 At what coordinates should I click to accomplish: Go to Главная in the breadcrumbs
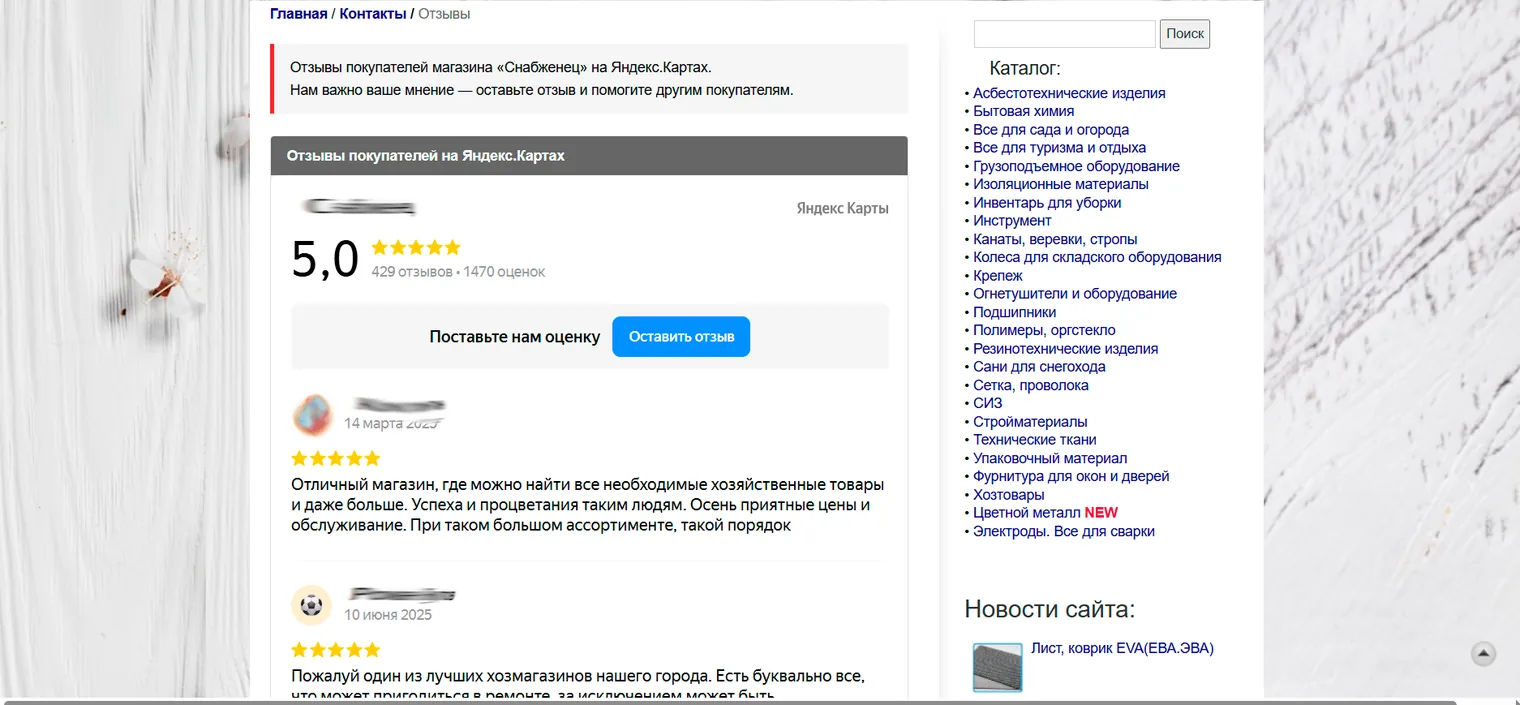(x=298, y=14)
